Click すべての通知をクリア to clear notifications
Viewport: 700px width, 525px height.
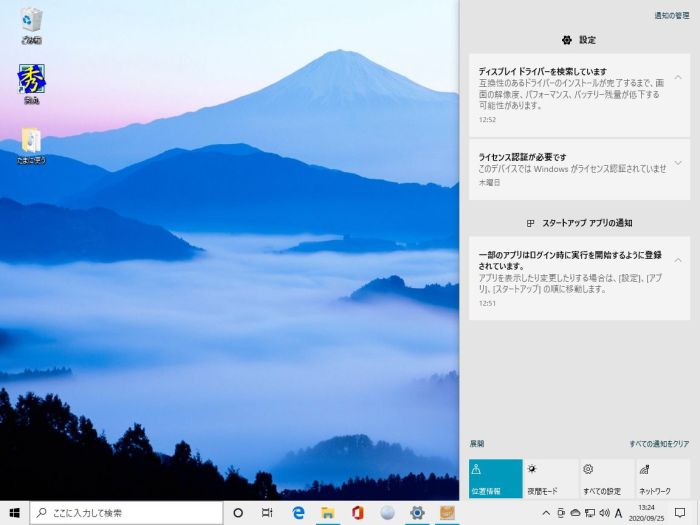pyautogui.click(x=658, y=443)
